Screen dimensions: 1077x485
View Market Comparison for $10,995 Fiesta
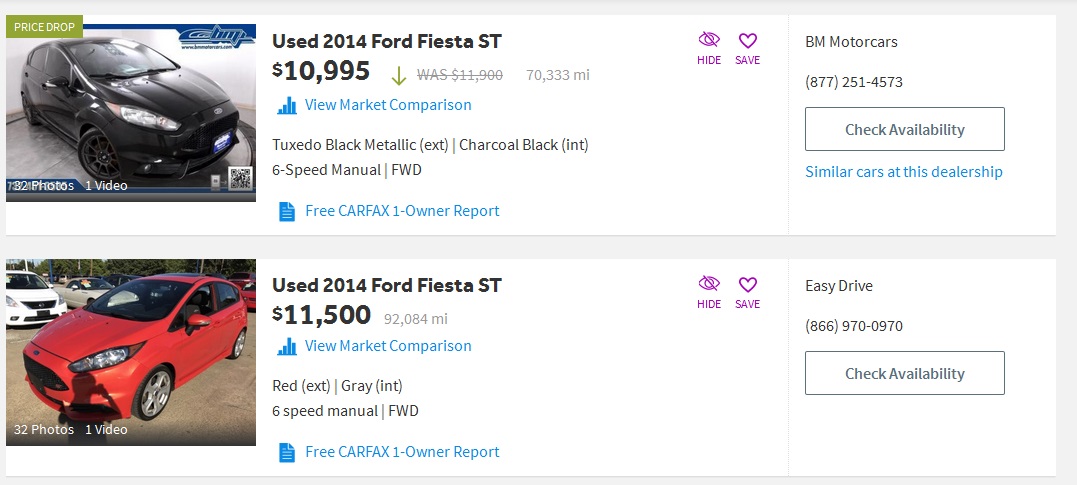coord(388,105)
